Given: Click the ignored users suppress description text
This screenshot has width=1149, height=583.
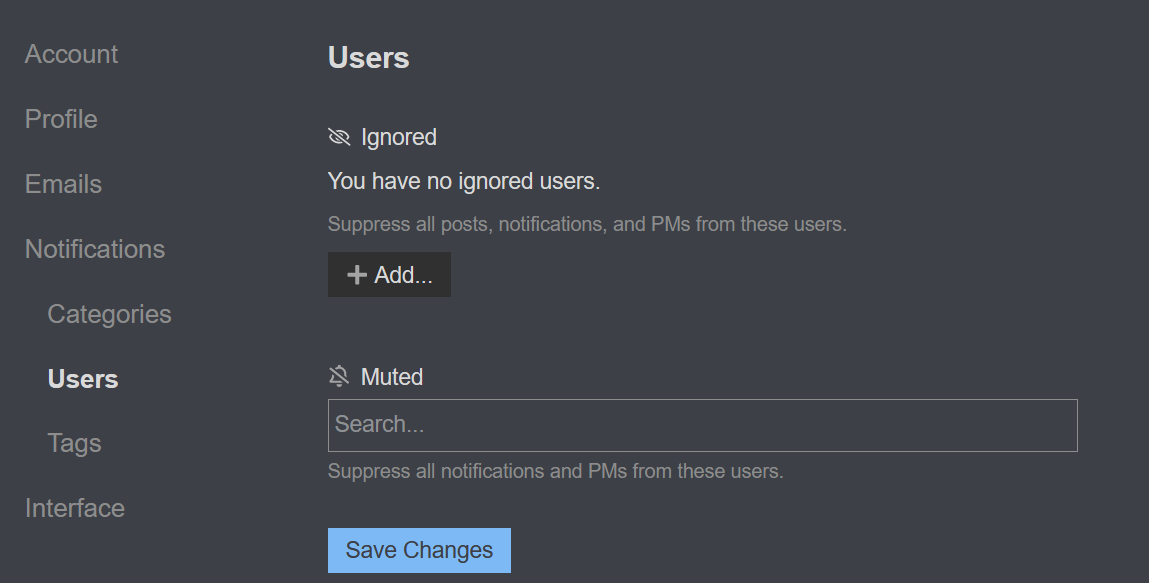Looking at the screenshot, I should pyautogui.click(x=587, y=224).
